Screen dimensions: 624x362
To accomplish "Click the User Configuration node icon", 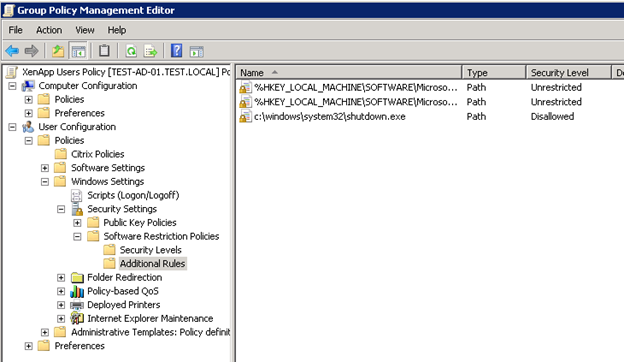I will [x=28, y=127].
